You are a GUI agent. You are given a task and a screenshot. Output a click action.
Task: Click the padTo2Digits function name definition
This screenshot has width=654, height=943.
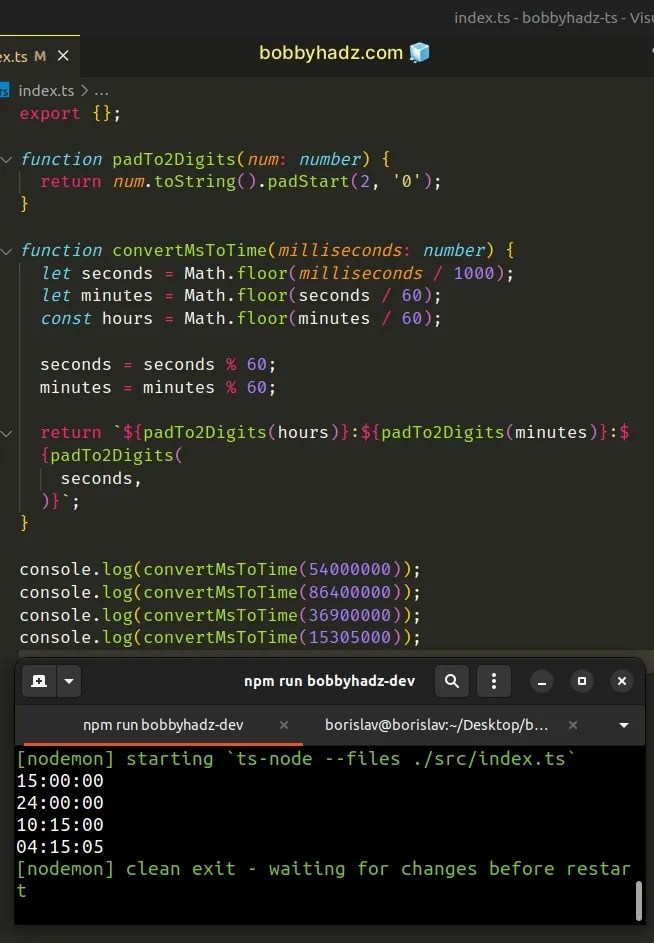coord(174,159)
